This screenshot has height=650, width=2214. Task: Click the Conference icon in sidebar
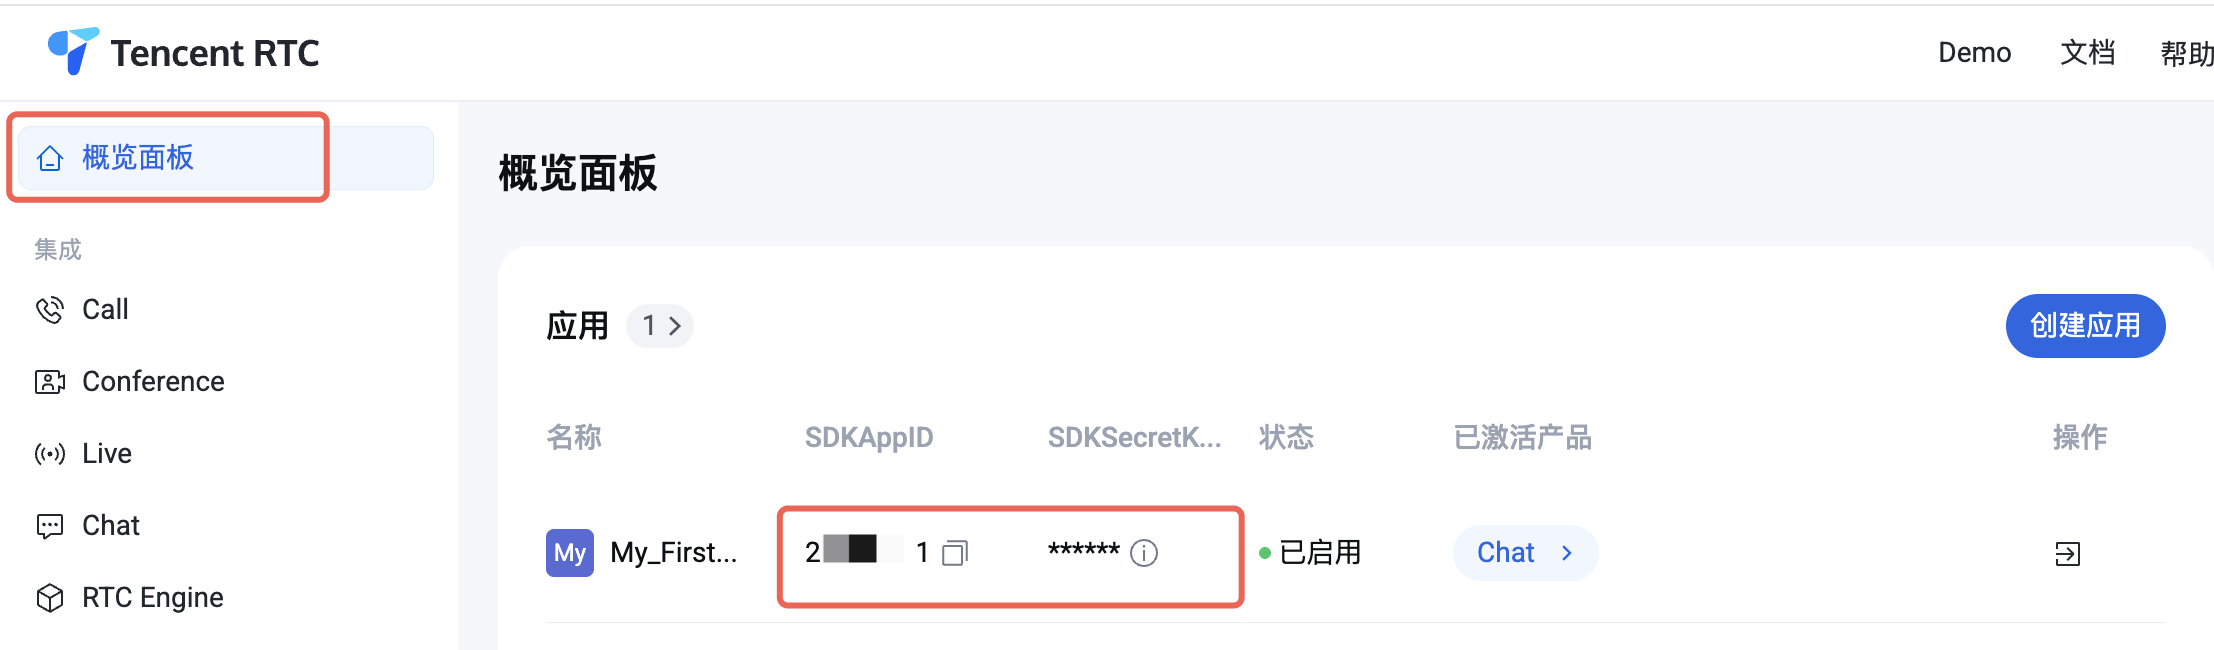pyautogui.click(x=50, y=382)
